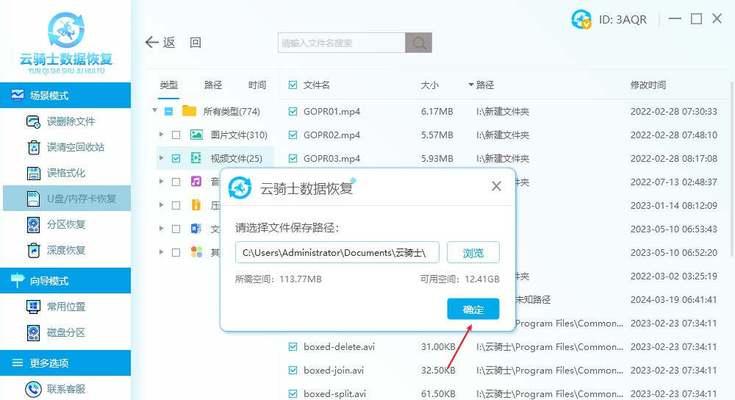Expand the other type tree node
This screenshot has height=400, width=735.
[161, 252]
